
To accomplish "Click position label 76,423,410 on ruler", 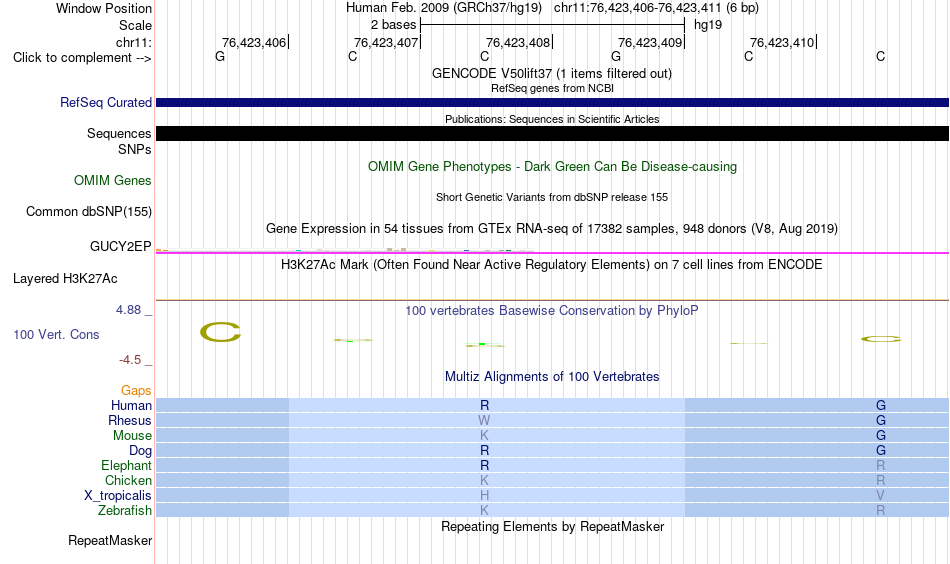I will point(782,42).
